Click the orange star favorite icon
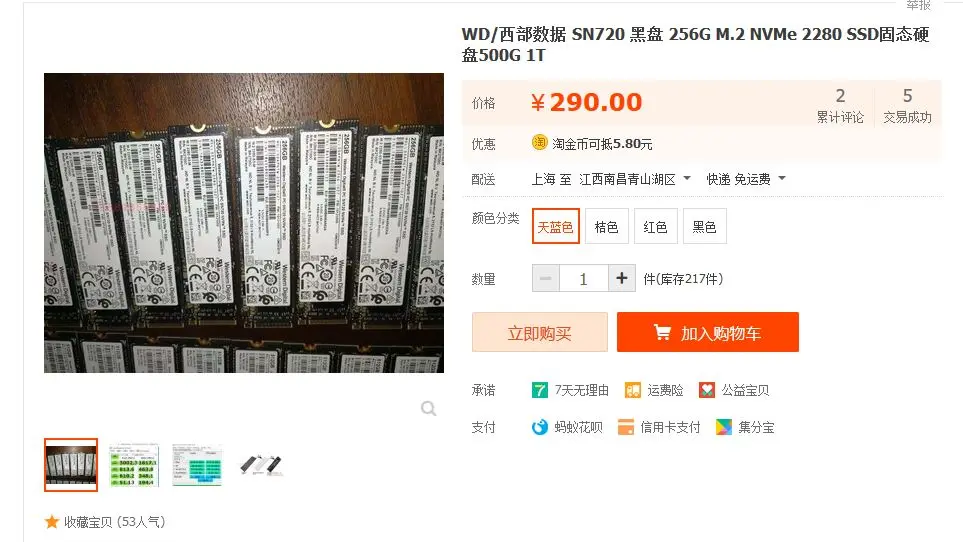The height and width of the screenshot is (542, 963). pos(52,522)
